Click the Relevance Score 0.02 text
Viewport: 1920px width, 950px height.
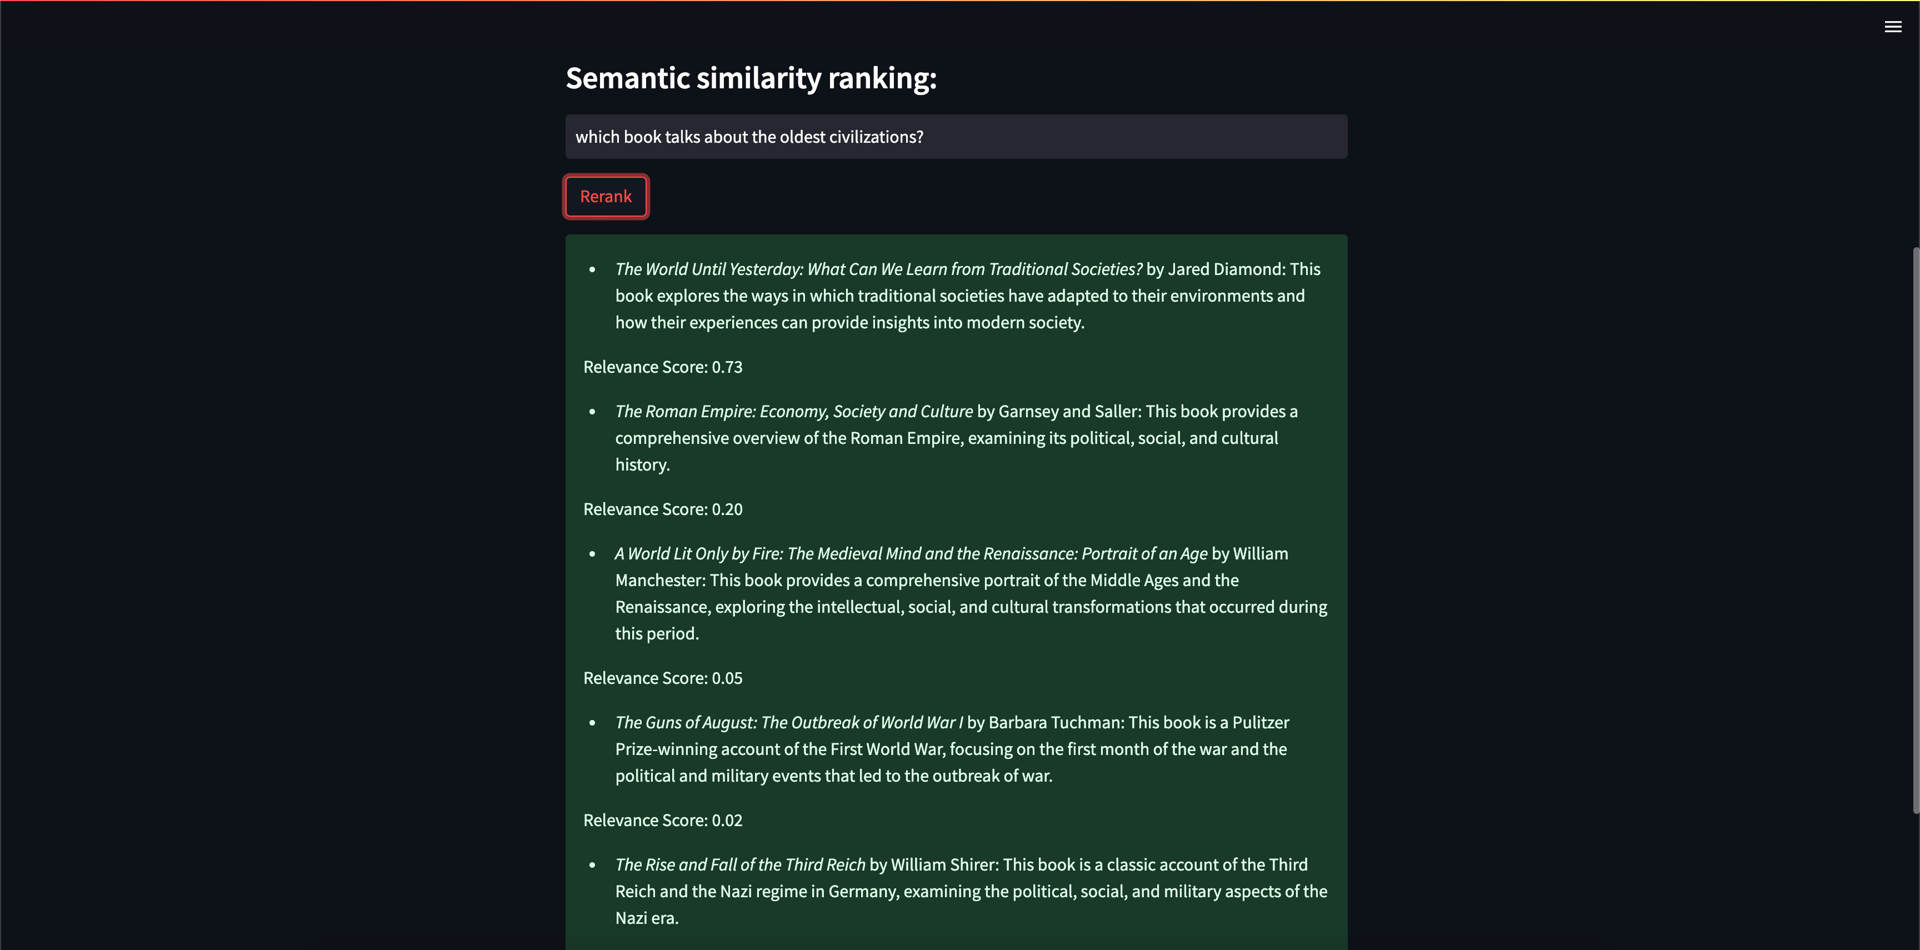663,820
